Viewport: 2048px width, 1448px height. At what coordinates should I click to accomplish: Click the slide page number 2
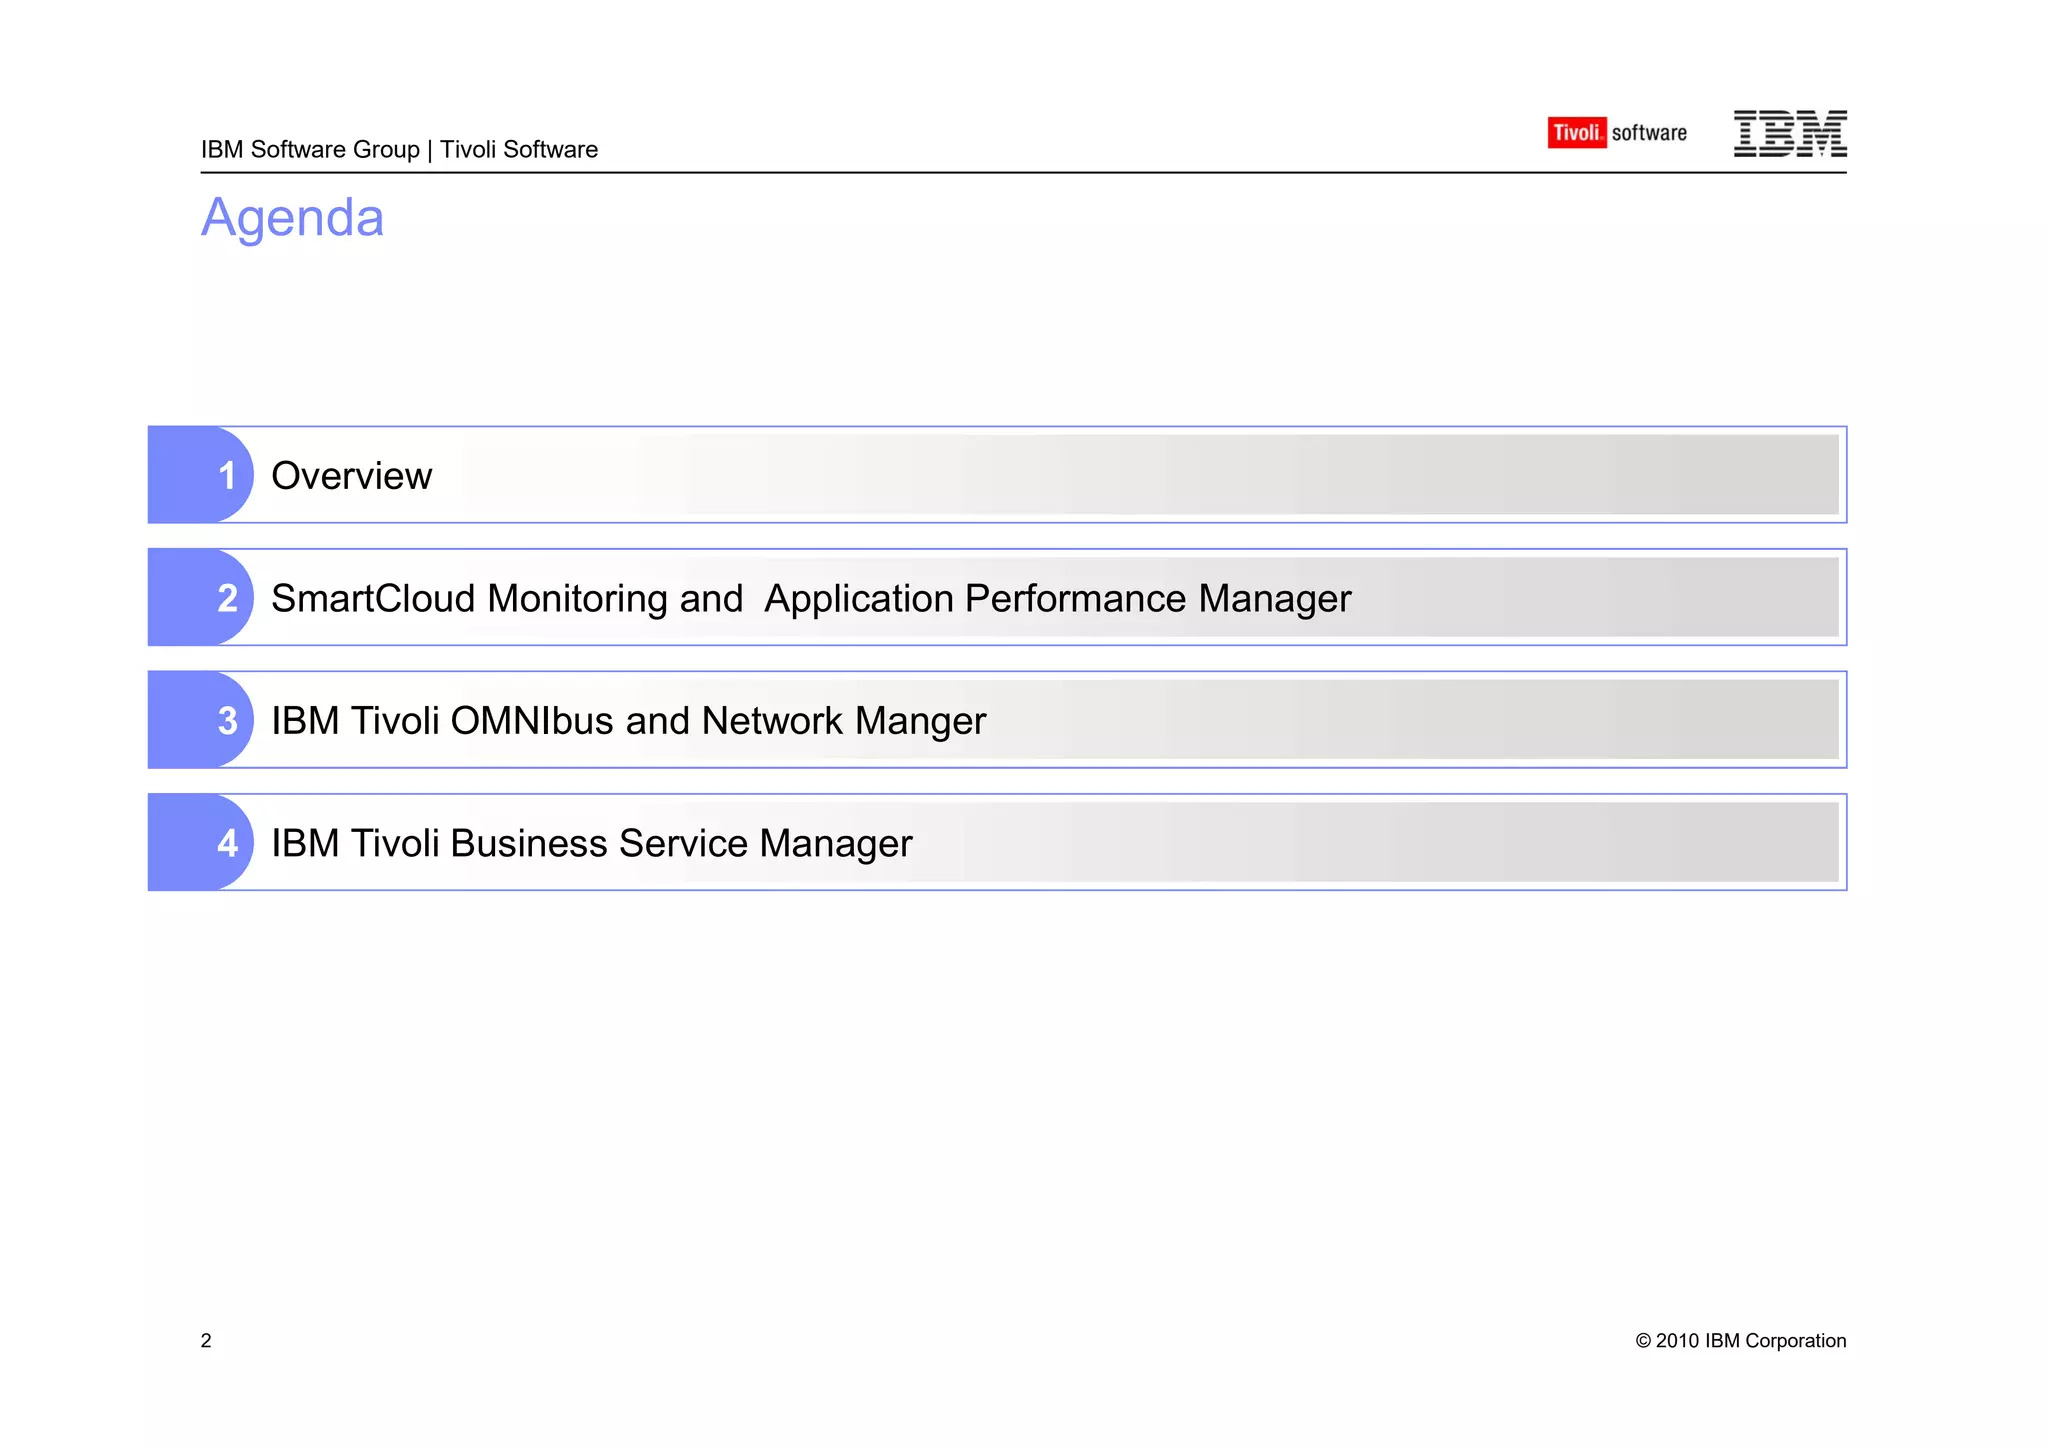tap(206, 1341)
